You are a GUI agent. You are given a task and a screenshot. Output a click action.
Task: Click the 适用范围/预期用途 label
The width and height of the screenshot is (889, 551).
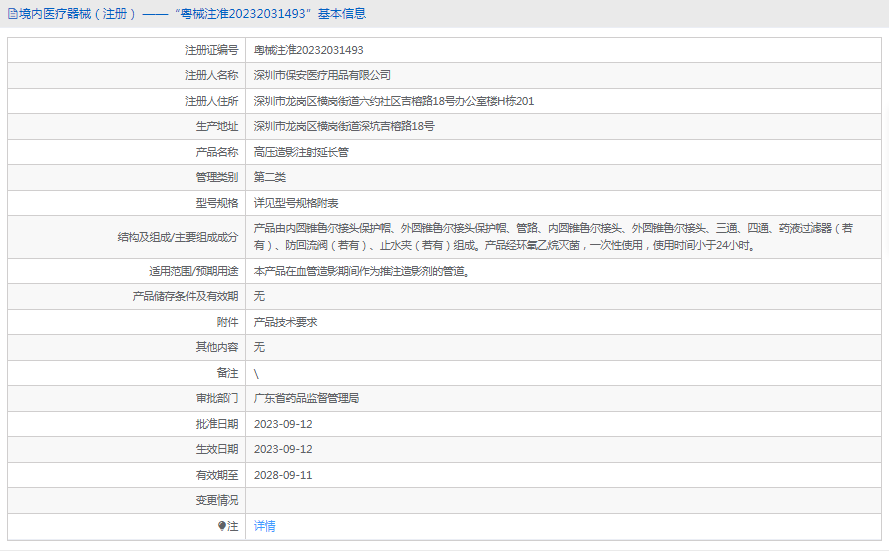(x=194, y=271)
